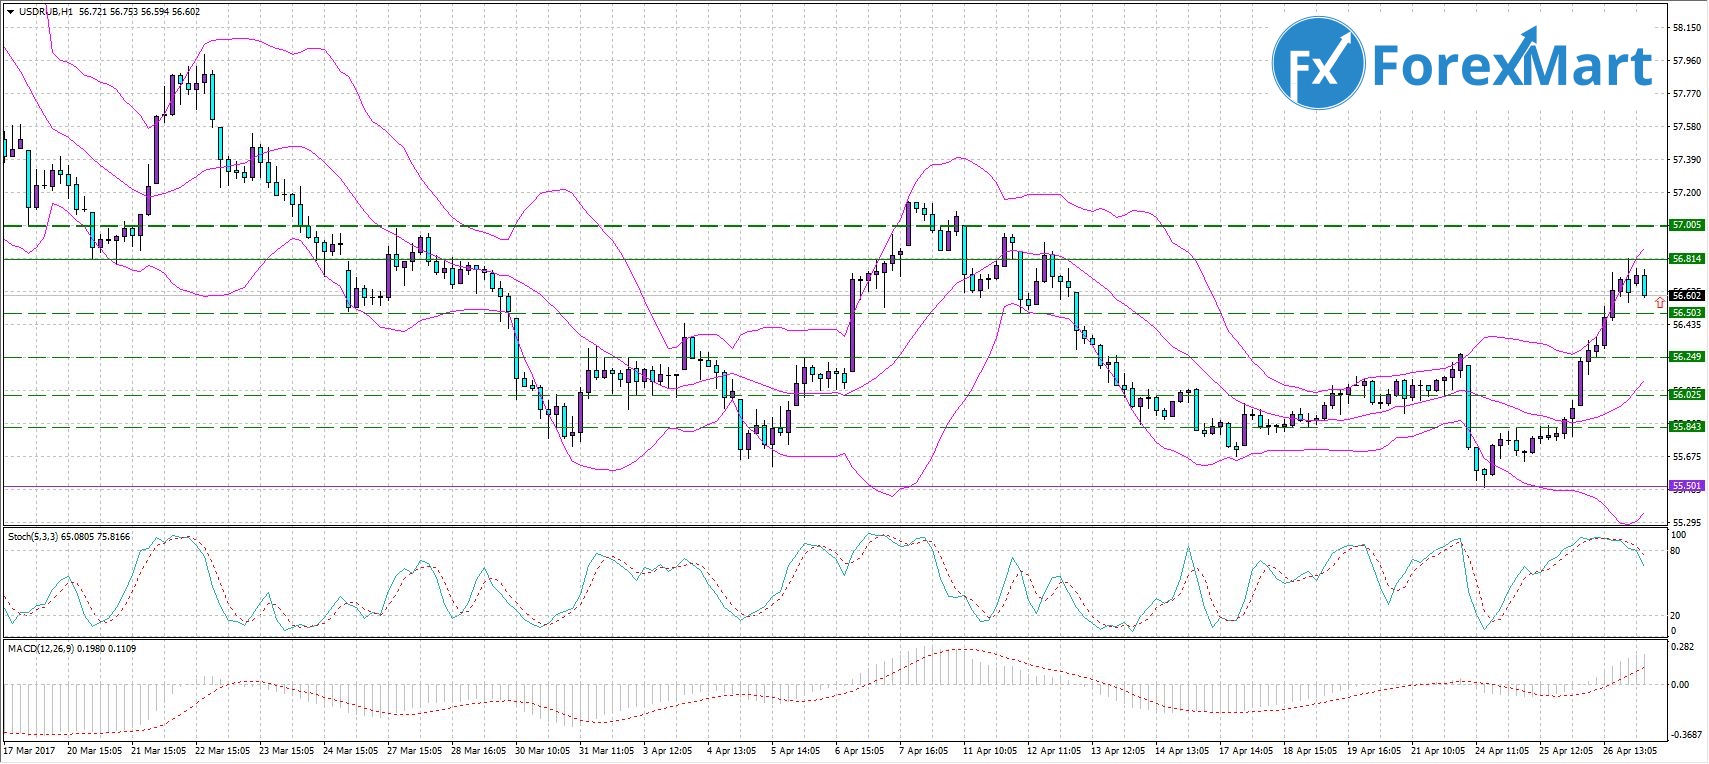Click the current price tag 56.602
This screenshot has height=764, width=1709.
coord(1687,295)
